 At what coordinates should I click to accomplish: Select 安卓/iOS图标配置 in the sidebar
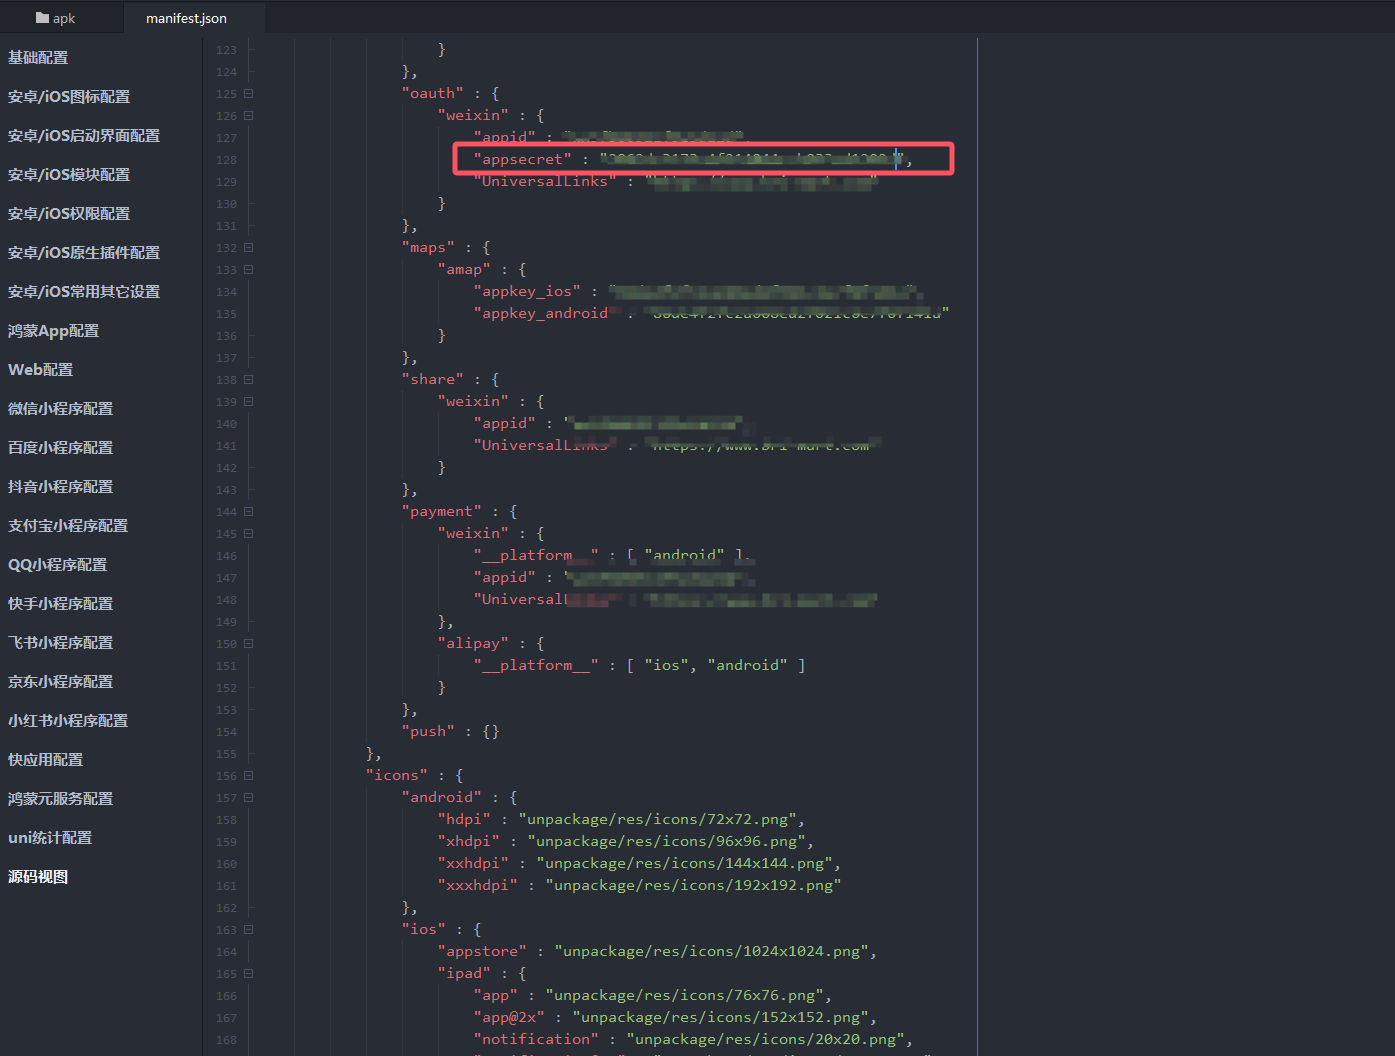click(69, 97)
